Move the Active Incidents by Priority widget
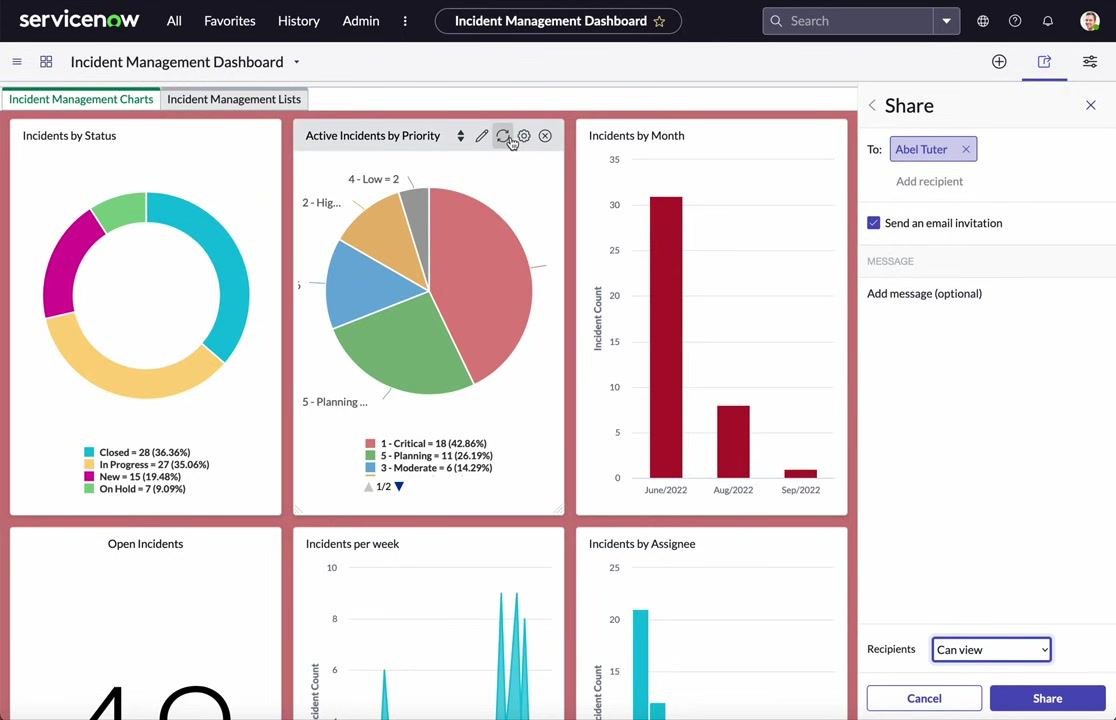Screen dimensions: 1116x720 tap(460, 136)
